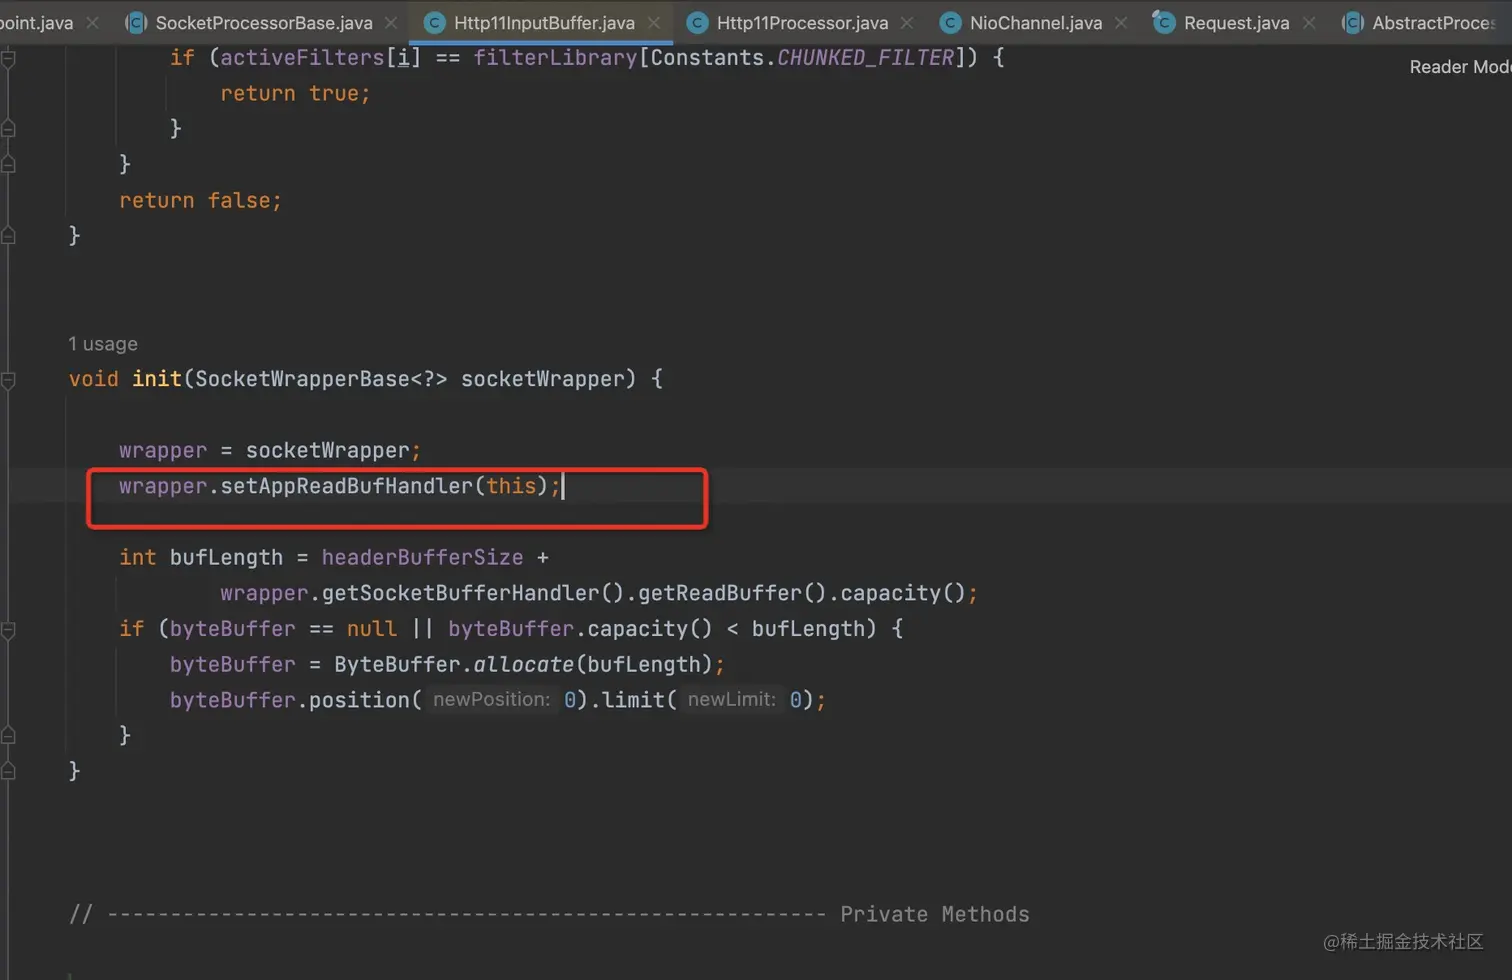Click 'filterLibrary' array reference
The image size is (1512, 980).
point(555,58)
